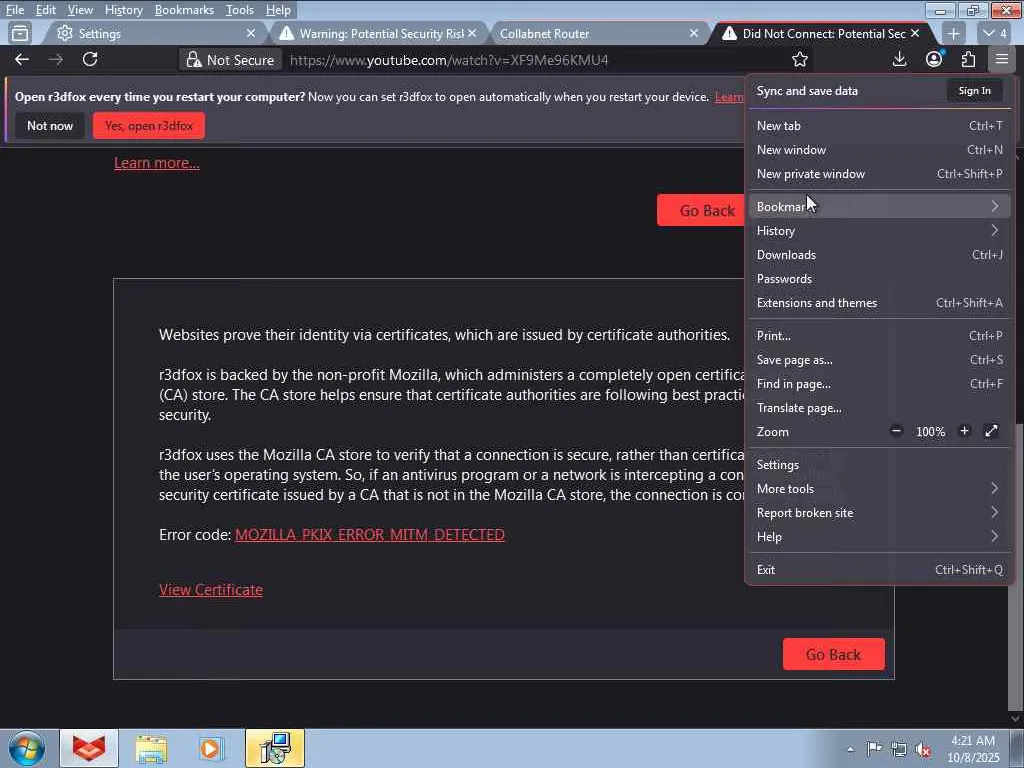Viewport: 1024px width, 768px height.
Task: Select Find in page... menu item
Action: pyautogui.click(x=879, y=384)
